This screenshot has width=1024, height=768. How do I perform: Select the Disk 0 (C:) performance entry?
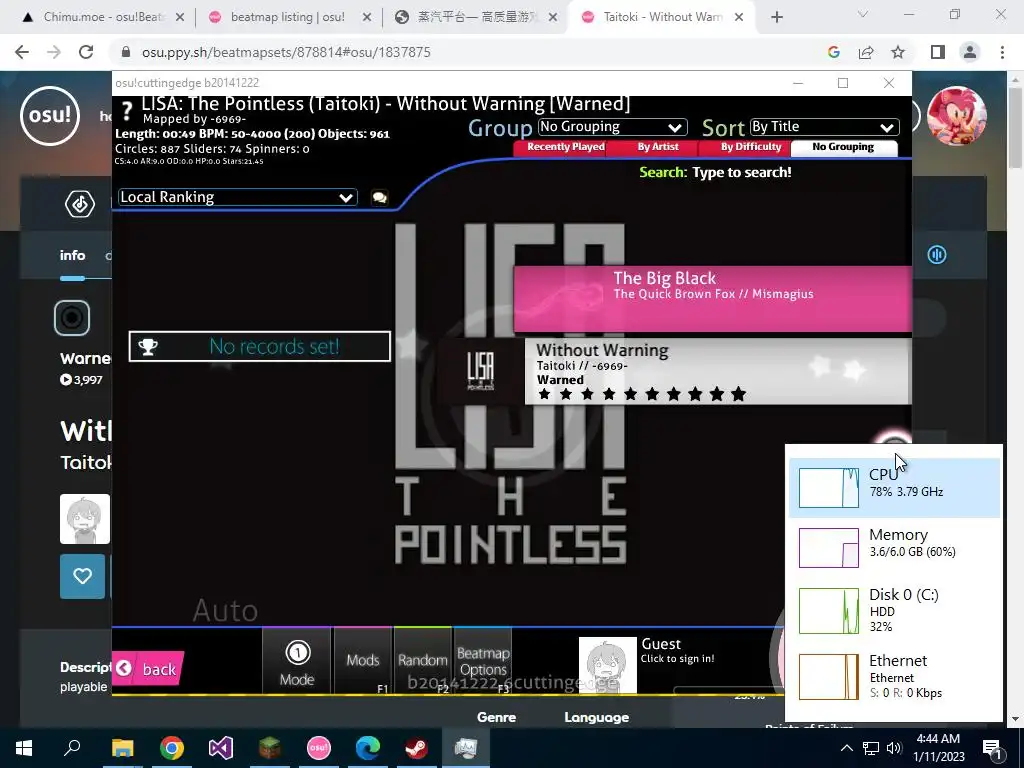(x=894, y=611)
